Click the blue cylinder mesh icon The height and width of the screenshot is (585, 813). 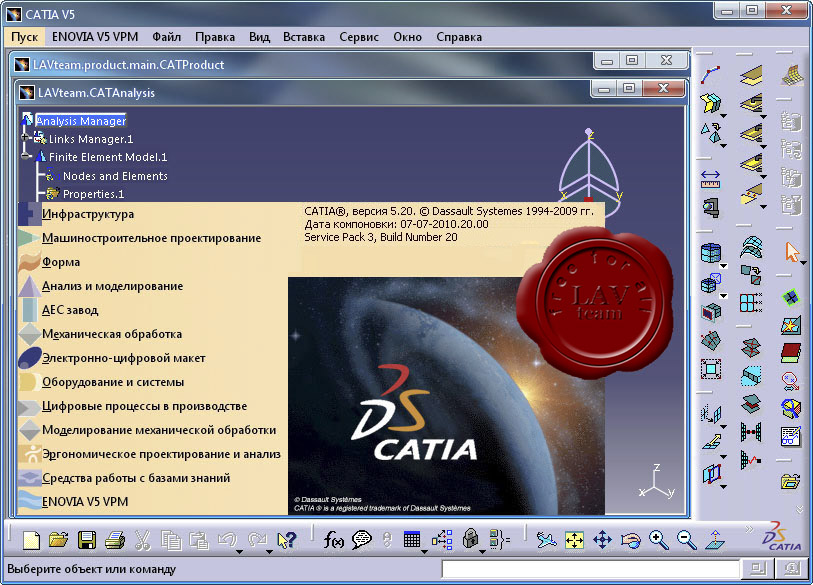coord(710,253)
